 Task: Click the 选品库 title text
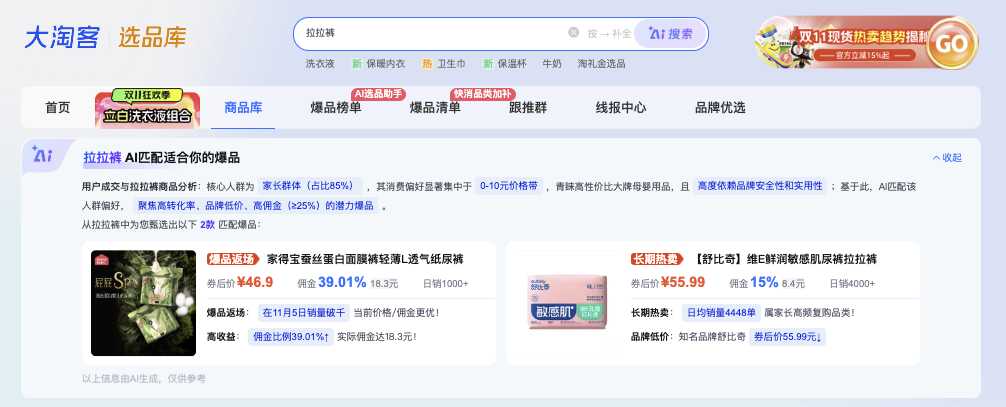tap(152, 38)
